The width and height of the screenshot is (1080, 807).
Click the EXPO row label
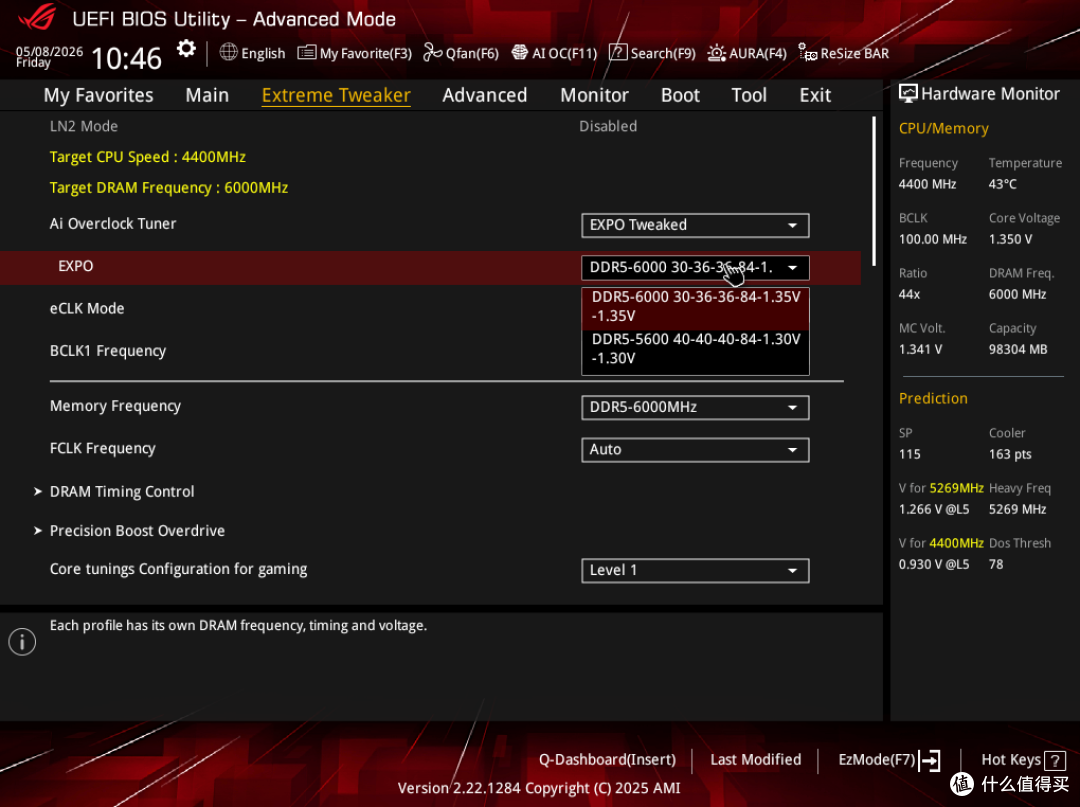(76, 266)
